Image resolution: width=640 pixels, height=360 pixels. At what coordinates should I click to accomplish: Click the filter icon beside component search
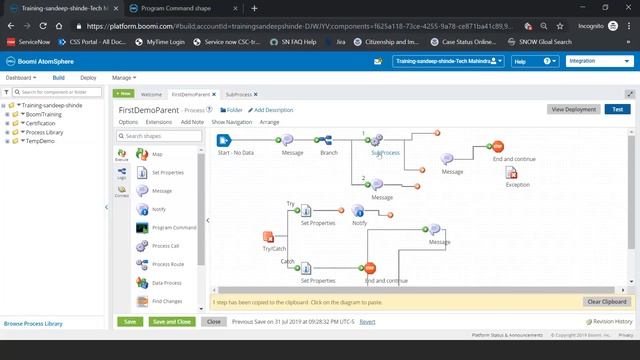[x=6, y=92]
